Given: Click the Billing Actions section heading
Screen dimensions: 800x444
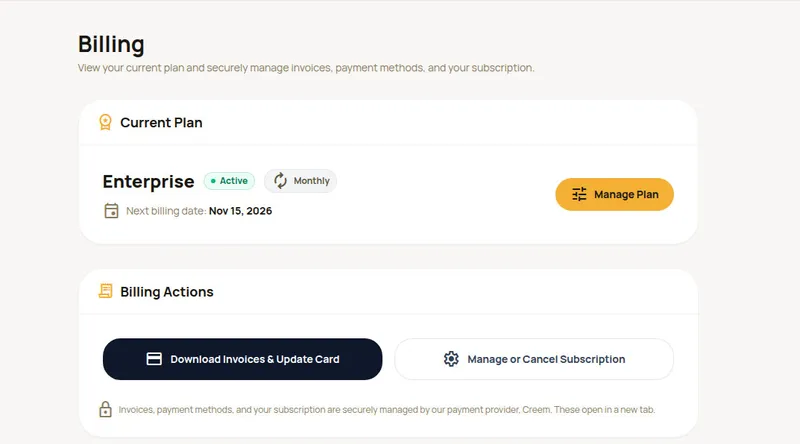Looking at the screenshot, I should (167, 291).
